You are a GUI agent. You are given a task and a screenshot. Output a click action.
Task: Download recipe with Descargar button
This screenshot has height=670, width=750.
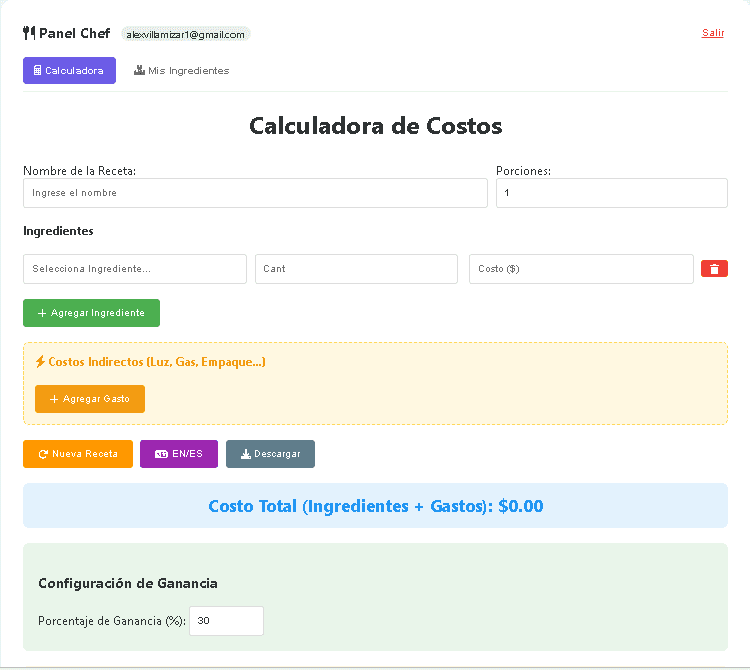tap(270, 454)
